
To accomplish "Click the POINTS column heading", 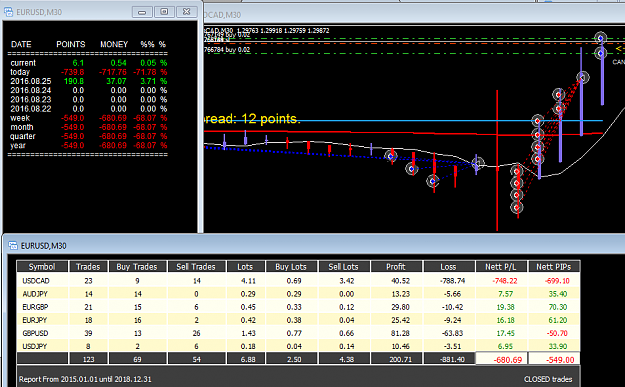I will (x=71, y=44).
